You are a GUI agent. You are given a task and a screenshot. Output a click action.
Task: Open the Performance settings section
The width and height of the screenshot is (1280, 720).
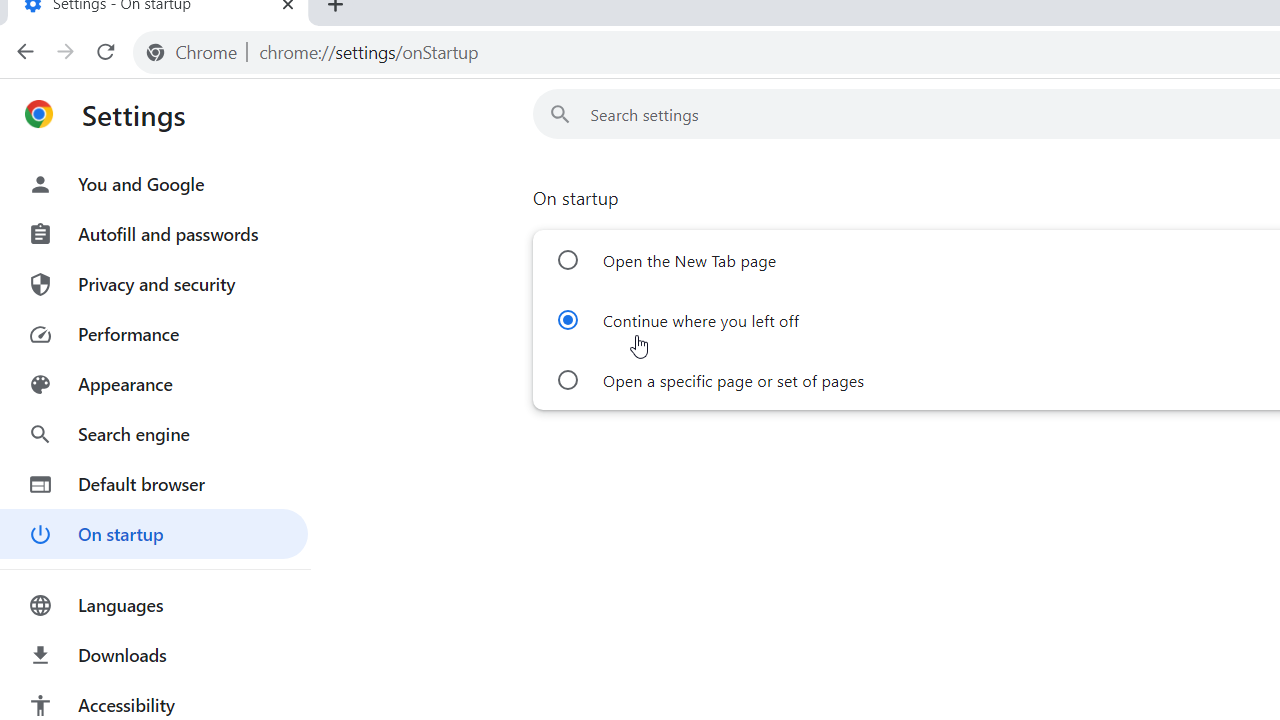(154, 334)
